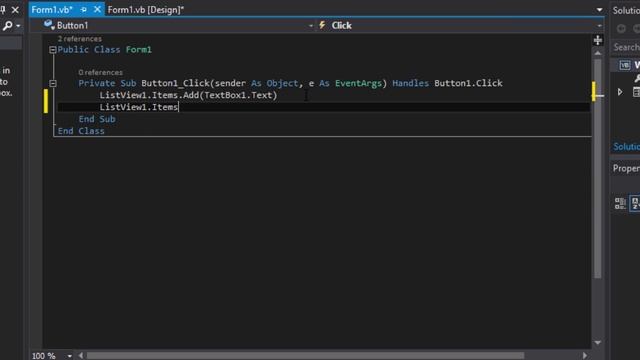Click the vertical scrollbar thumb
640x360 pixels.
(x=598, y=169)
